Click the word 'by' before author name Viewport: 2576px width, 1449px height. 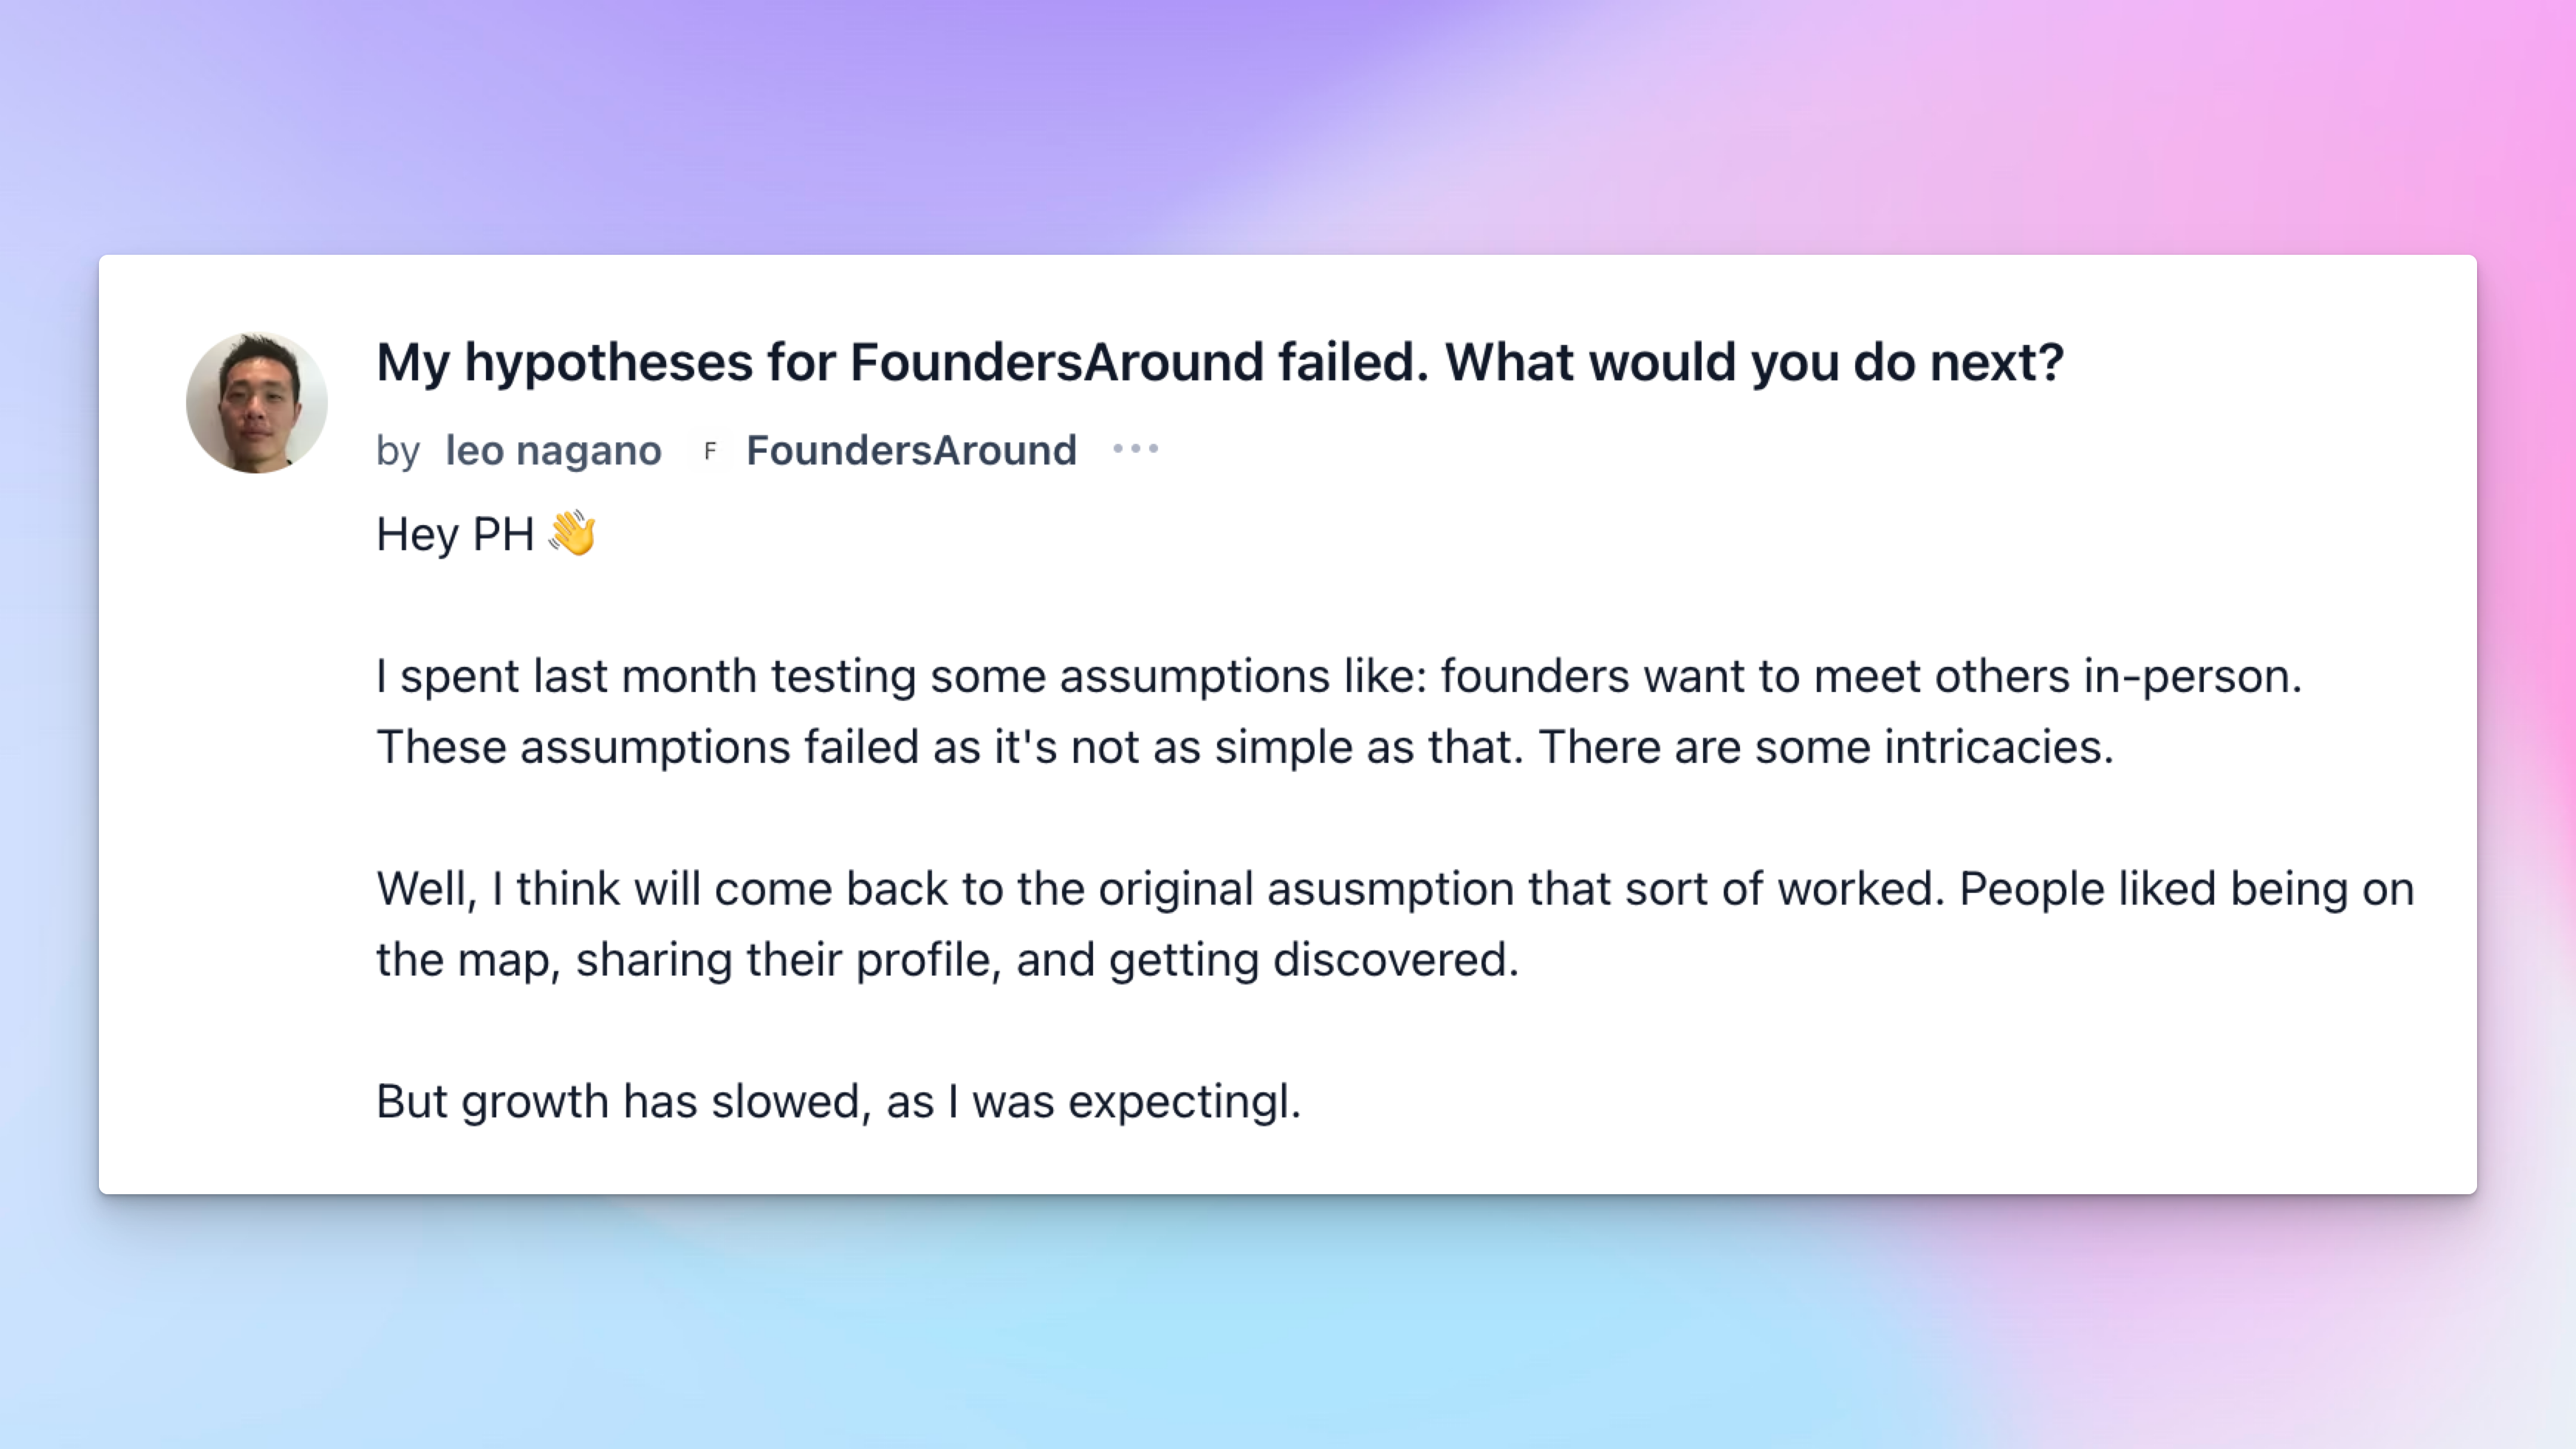pos(397,452)
